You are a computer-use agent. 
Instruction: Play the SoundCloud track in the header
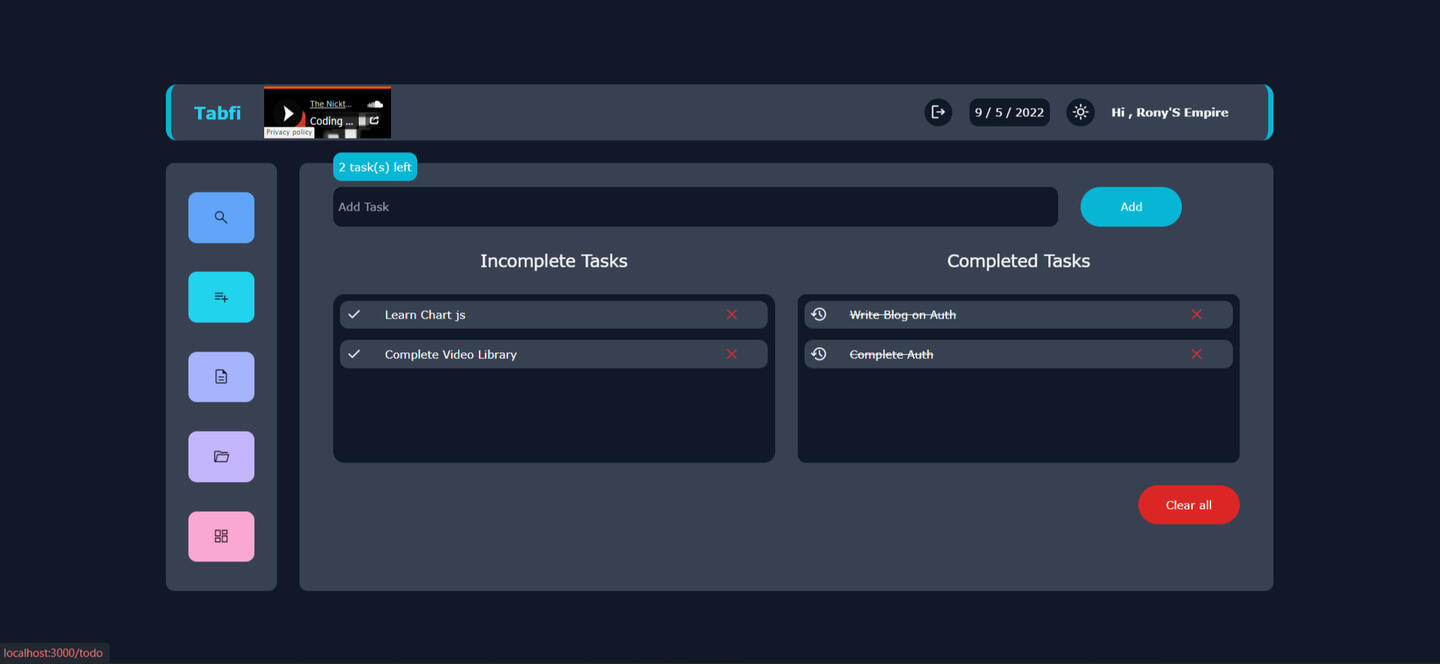click(288, 113)
